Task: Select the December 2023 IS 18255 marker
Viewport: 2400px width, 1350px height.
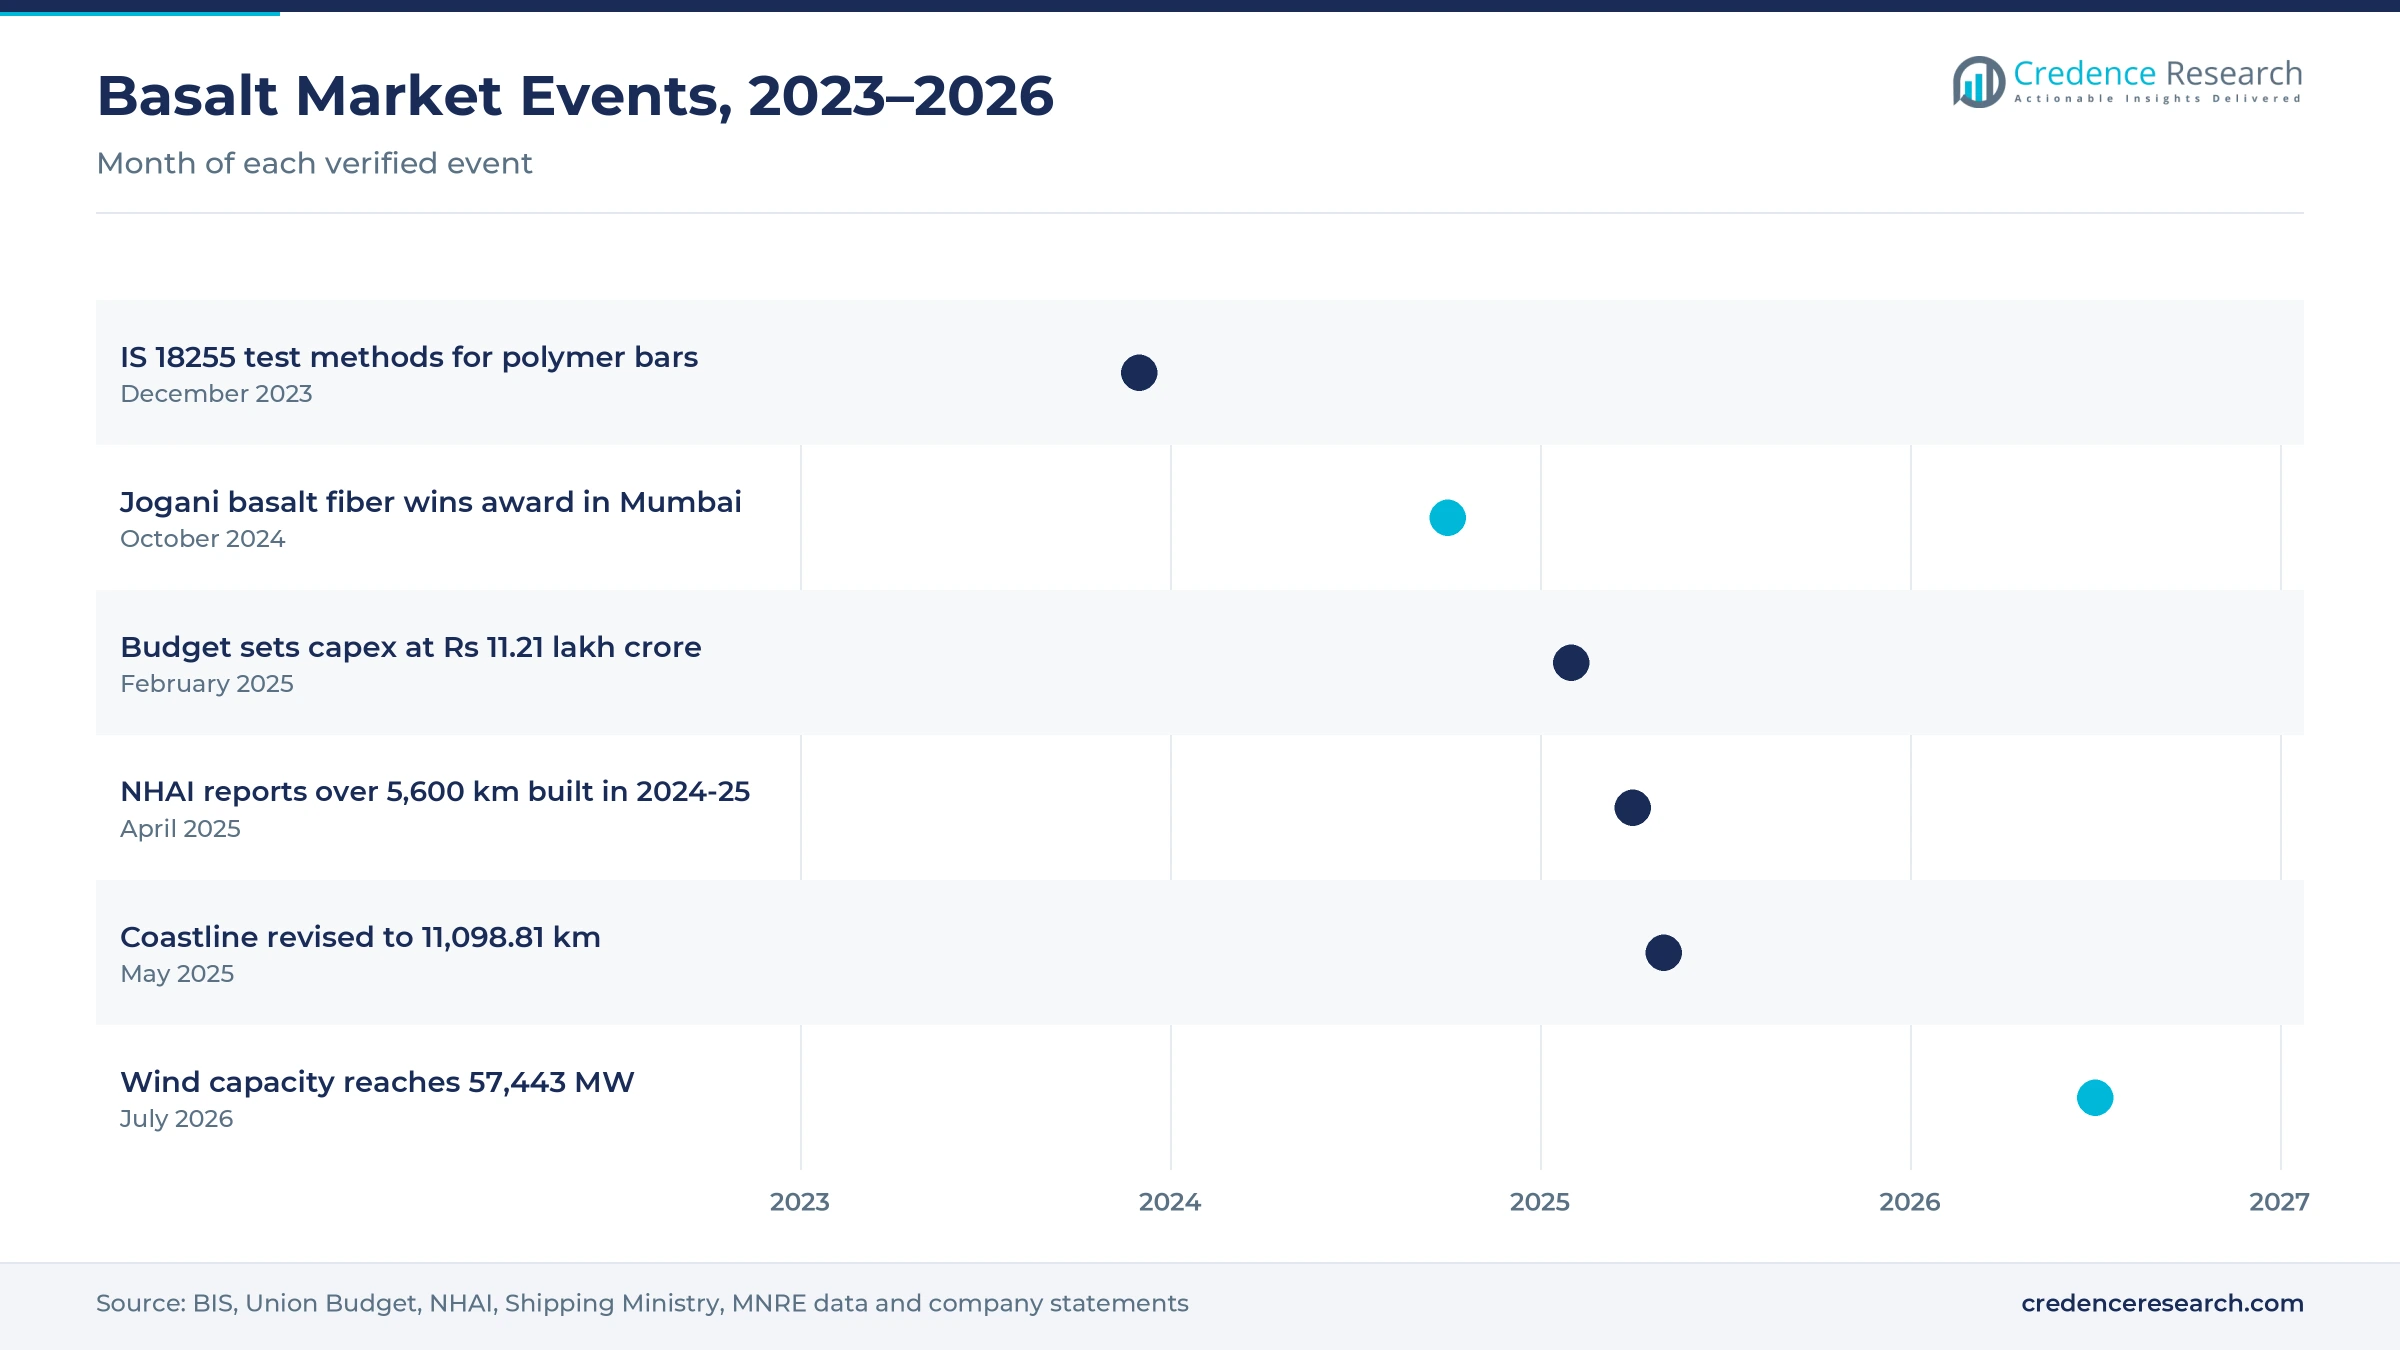Action: 1139,373
